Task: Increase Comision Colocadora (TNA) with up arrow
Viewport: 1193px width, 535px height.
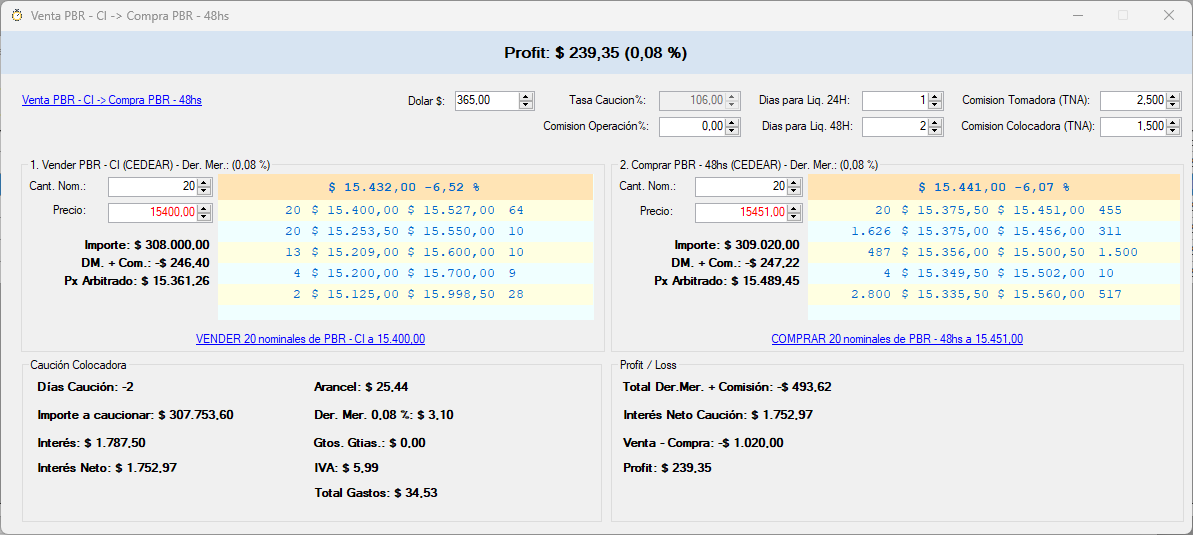Action: point(1174,123)
